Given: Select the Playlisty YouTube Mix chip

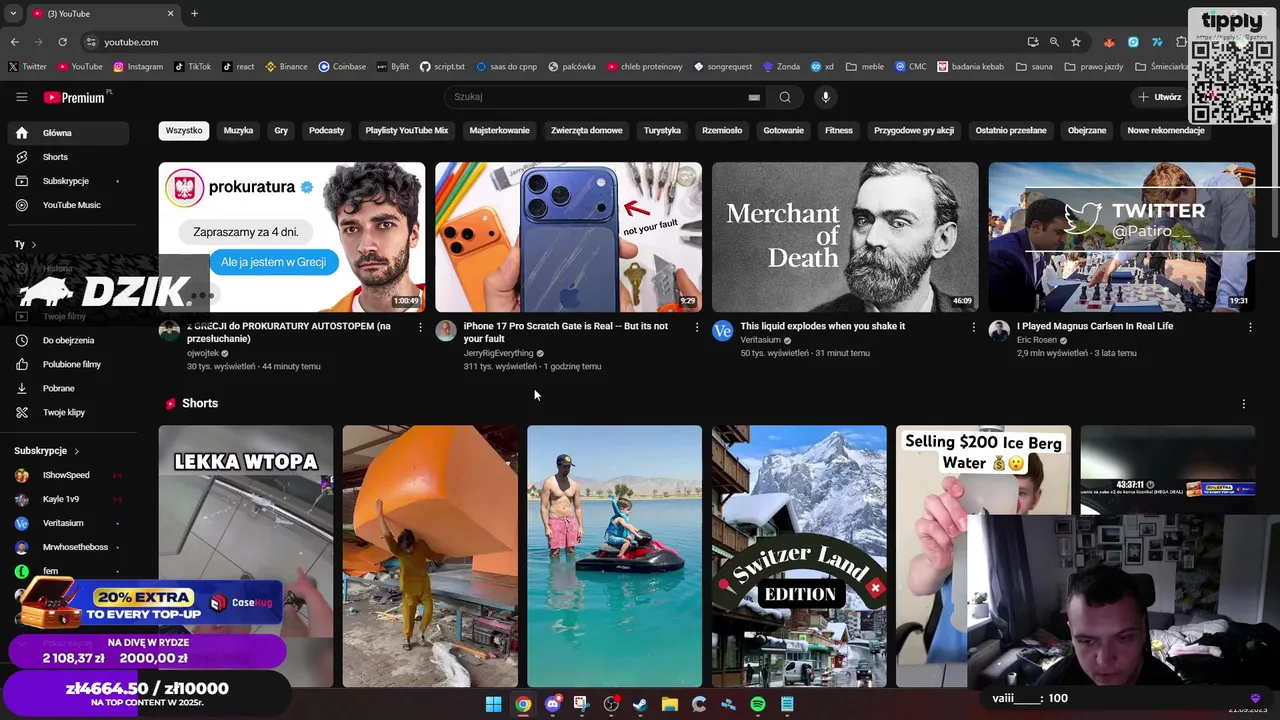Looking at the screenshot, I should coord(407,130).
